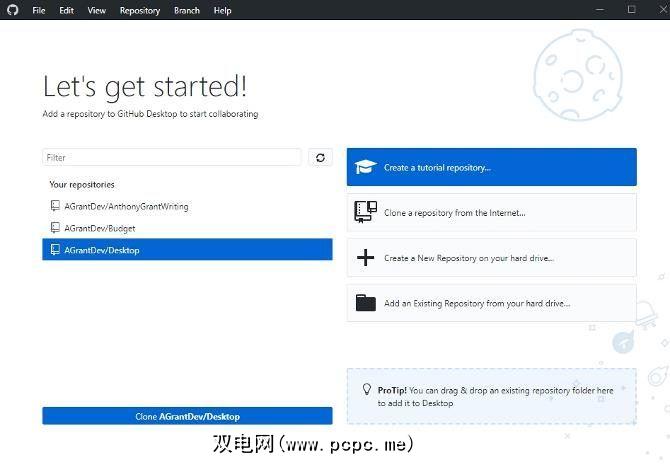Open the Branch menu
Image resolution: width=670 pixels, height=467 pixels.
[x=187, y=10]
